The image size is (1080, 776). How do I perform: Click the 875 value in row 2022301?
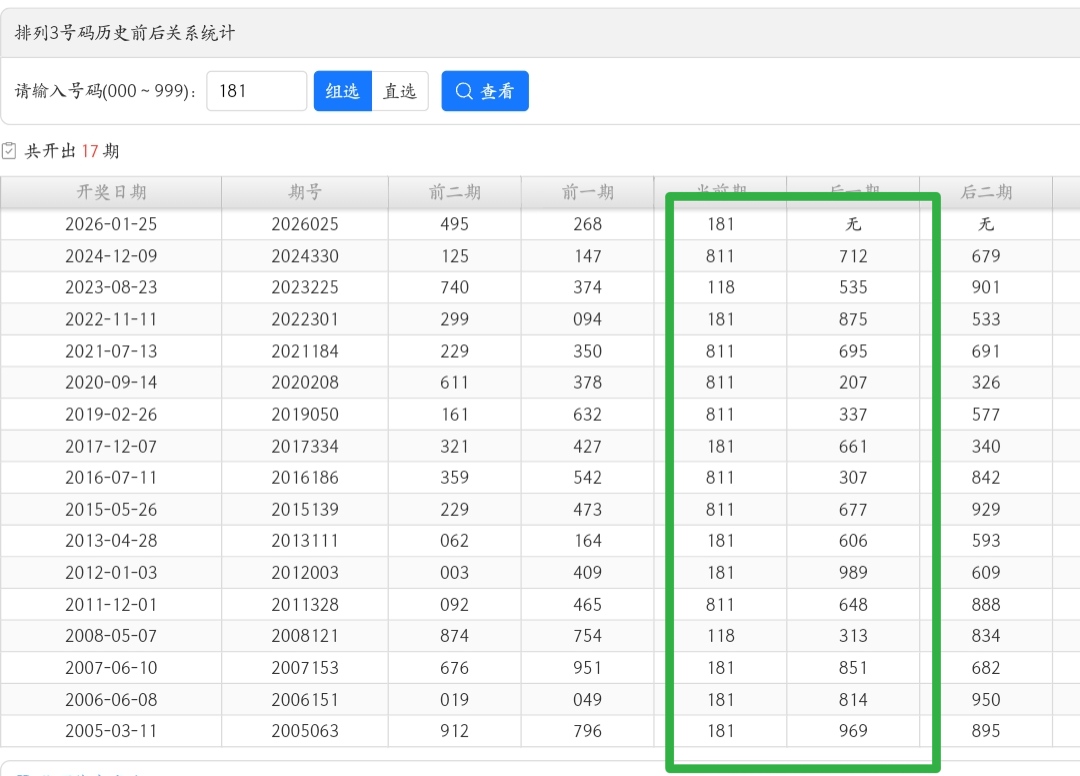(x=853, y=319)
